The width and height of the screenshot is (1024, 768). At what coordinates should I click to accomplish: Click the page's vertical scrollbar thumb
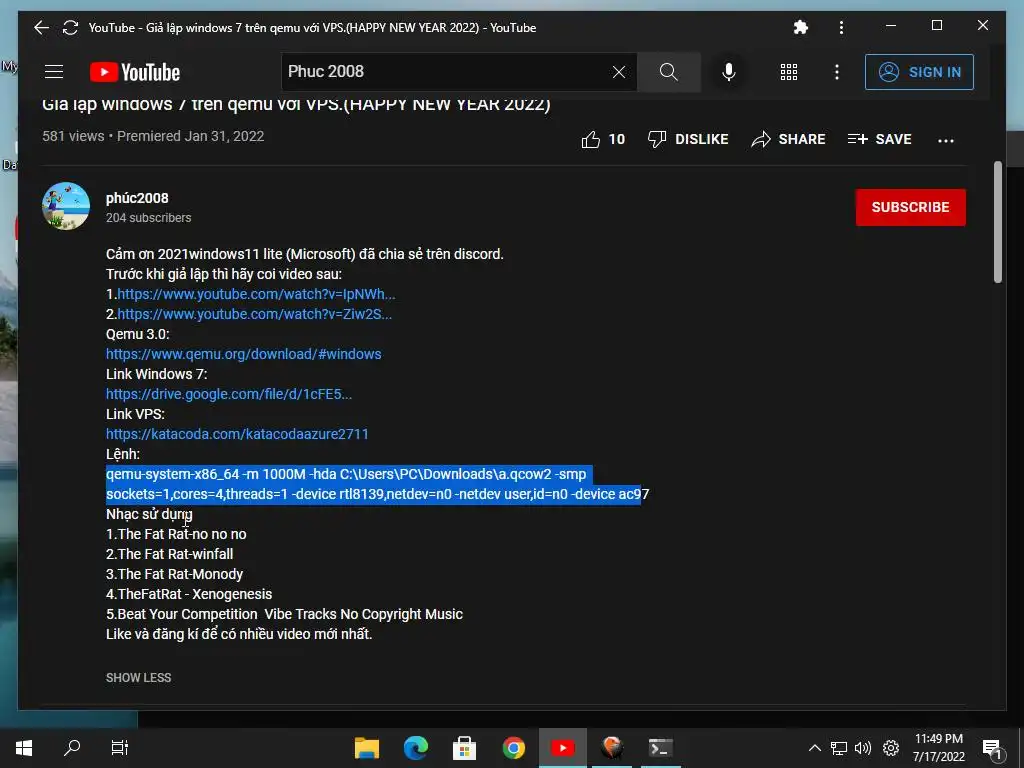pyautogui.click(x=997, y=222)
